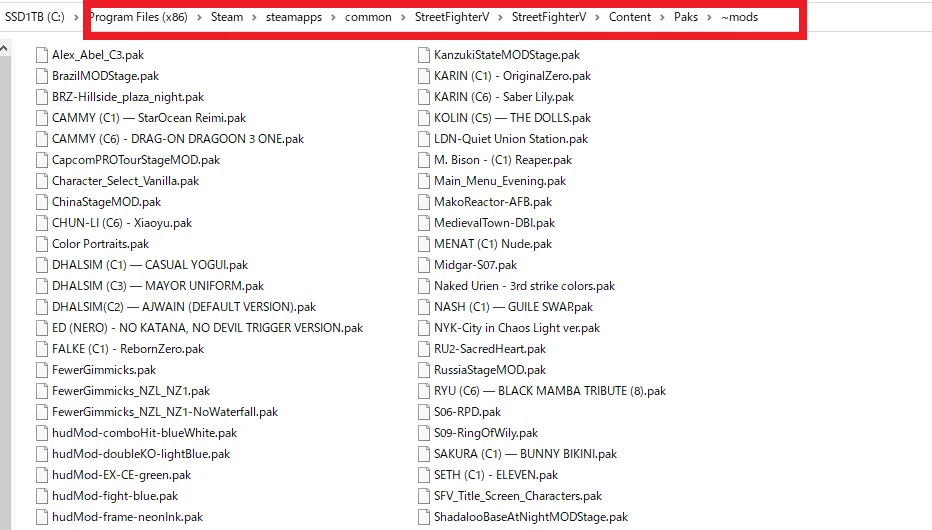Viewport: 932px width, 530px height.
Task: Click the scroll up arrow of the file list
Action: pyautogui.click(x=4, y=49)
